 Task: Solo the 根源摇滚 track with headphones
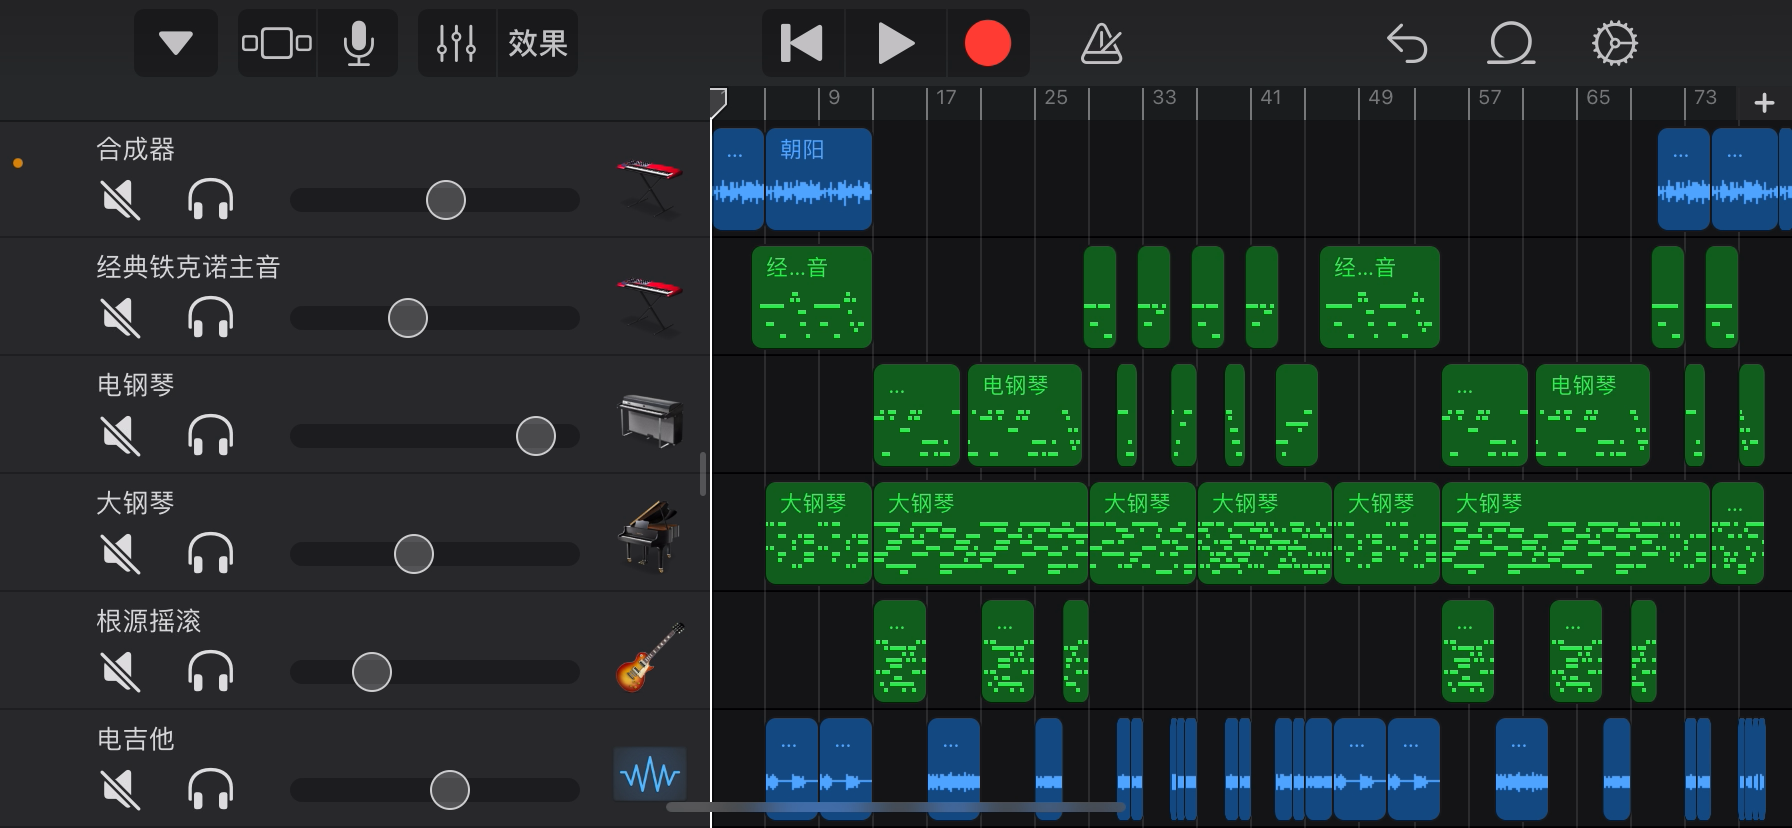click(211, 672)
